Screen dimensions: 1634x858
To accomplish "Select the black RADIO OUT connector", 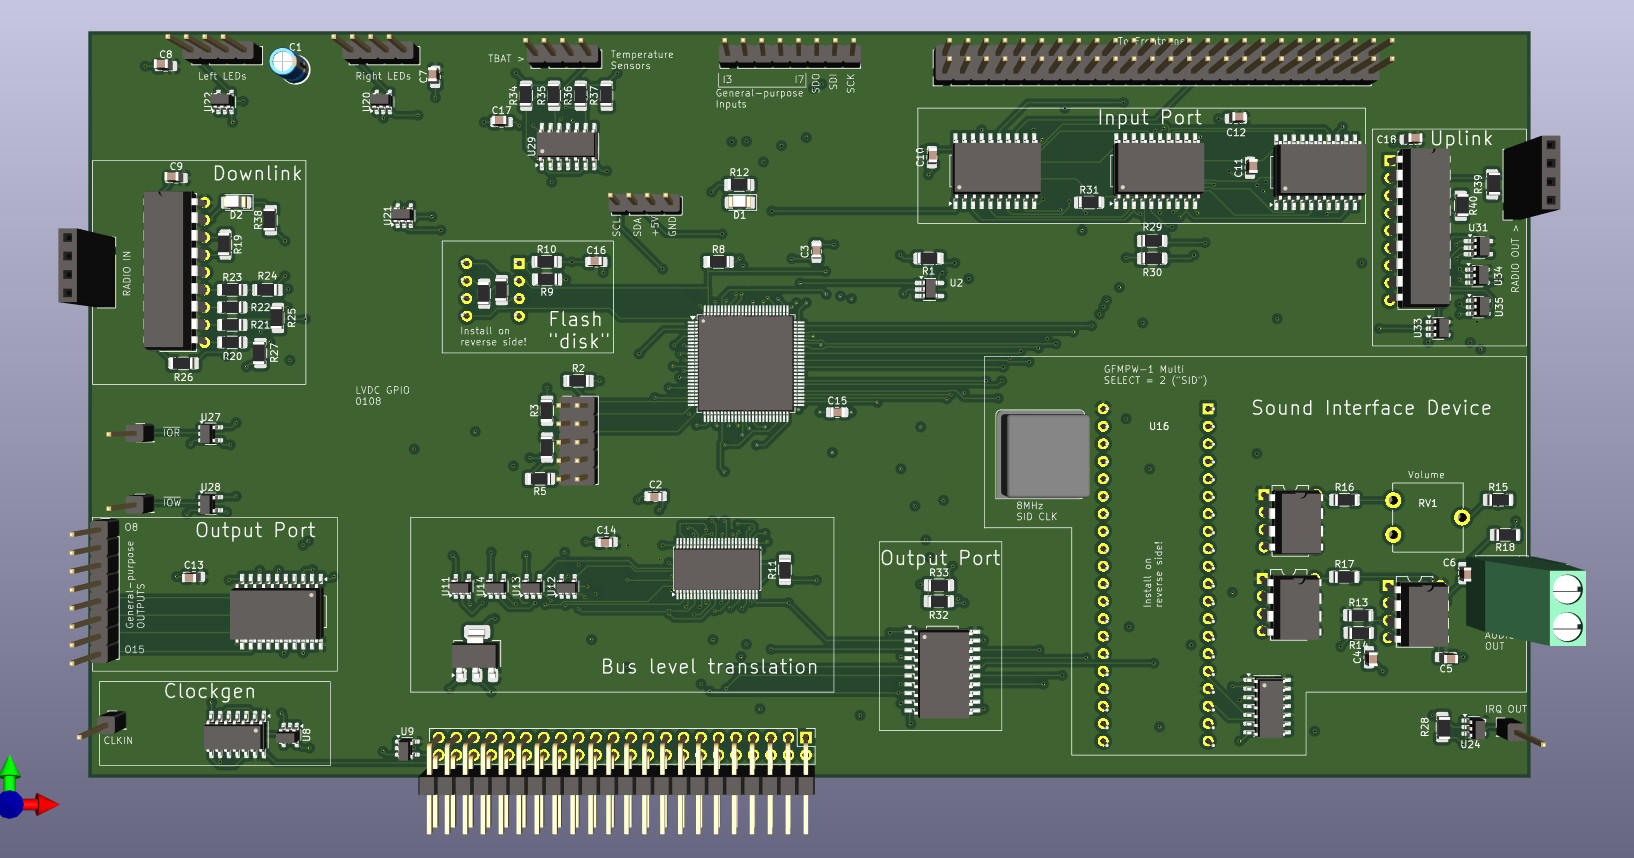I will point(1532,176).
